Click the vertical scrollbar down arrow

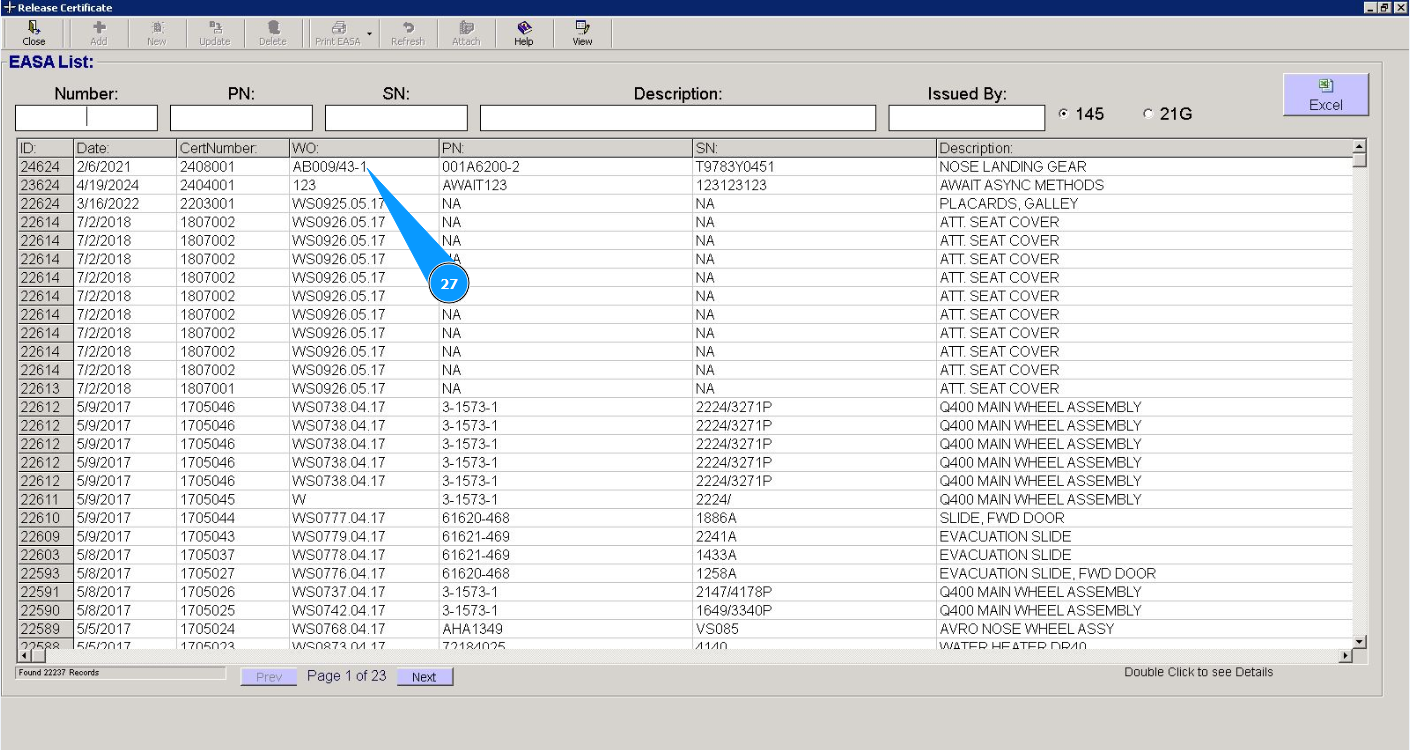point(1359,641)
